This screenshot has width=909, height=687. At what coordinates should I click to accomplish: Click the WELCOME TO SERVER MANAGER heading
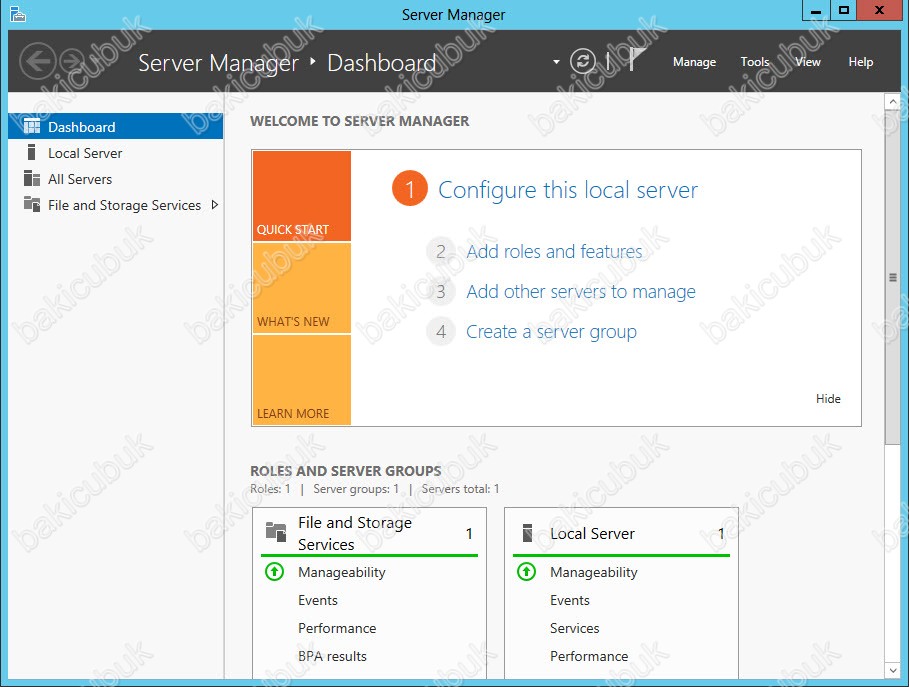click(359, 121)
